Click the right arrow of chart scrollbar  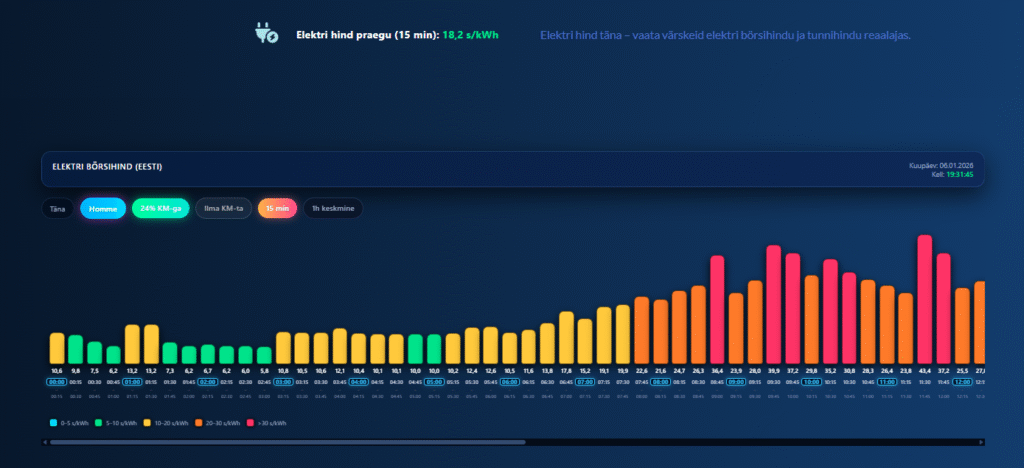[x=981, y=441]
